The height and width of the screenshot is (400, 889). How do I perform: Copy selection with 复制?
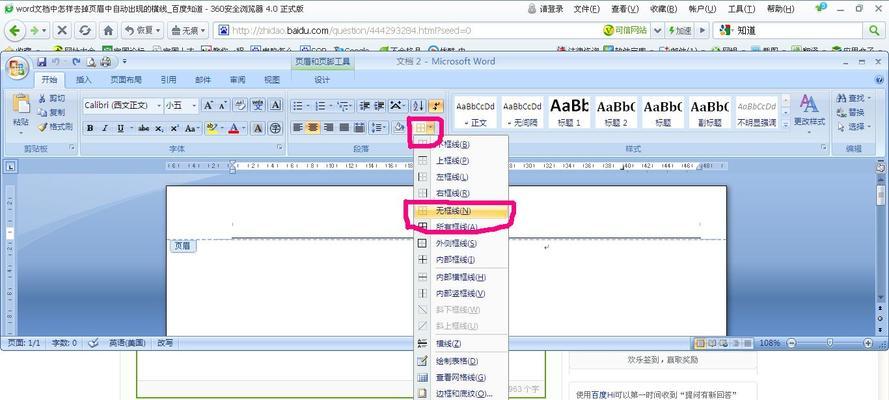pyautogui.click(x=52, y=112)
